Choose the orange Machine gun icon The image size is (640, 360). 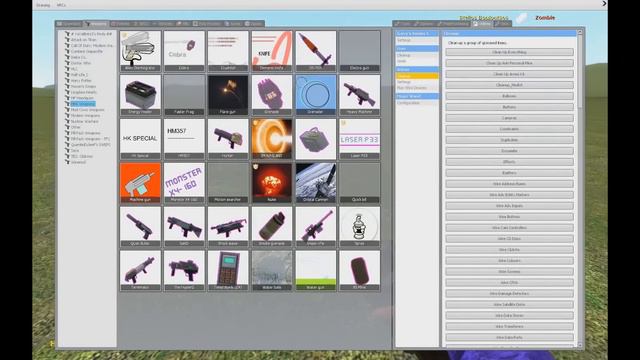tap(140, 182)
